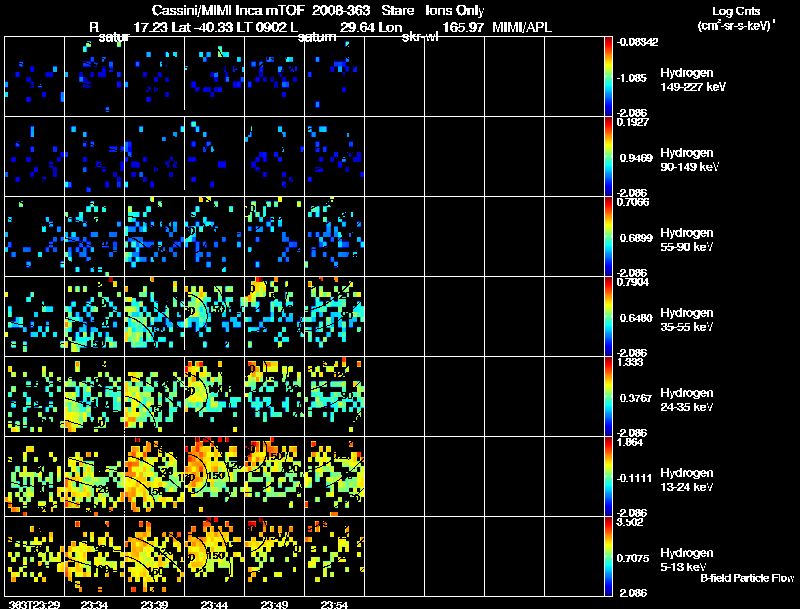Screen dimensions: 800x609
Task: Select the '23:39' time label
Action: pyautogui.click(x=154, y=604)
